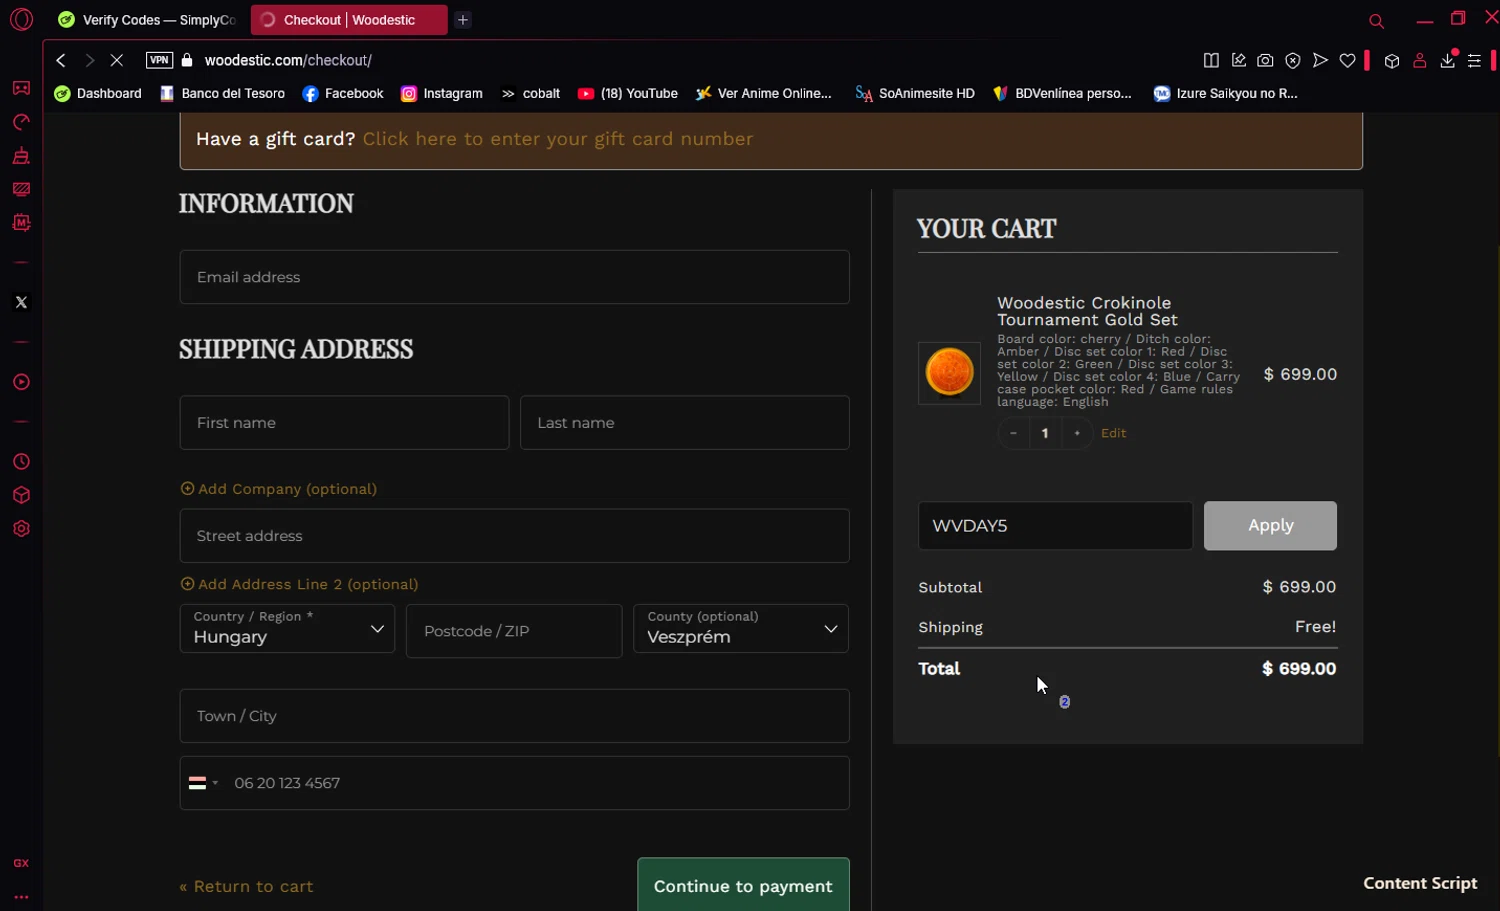
Task: Click the GX icon at sidebar bottom
Action: coord(21,863)
